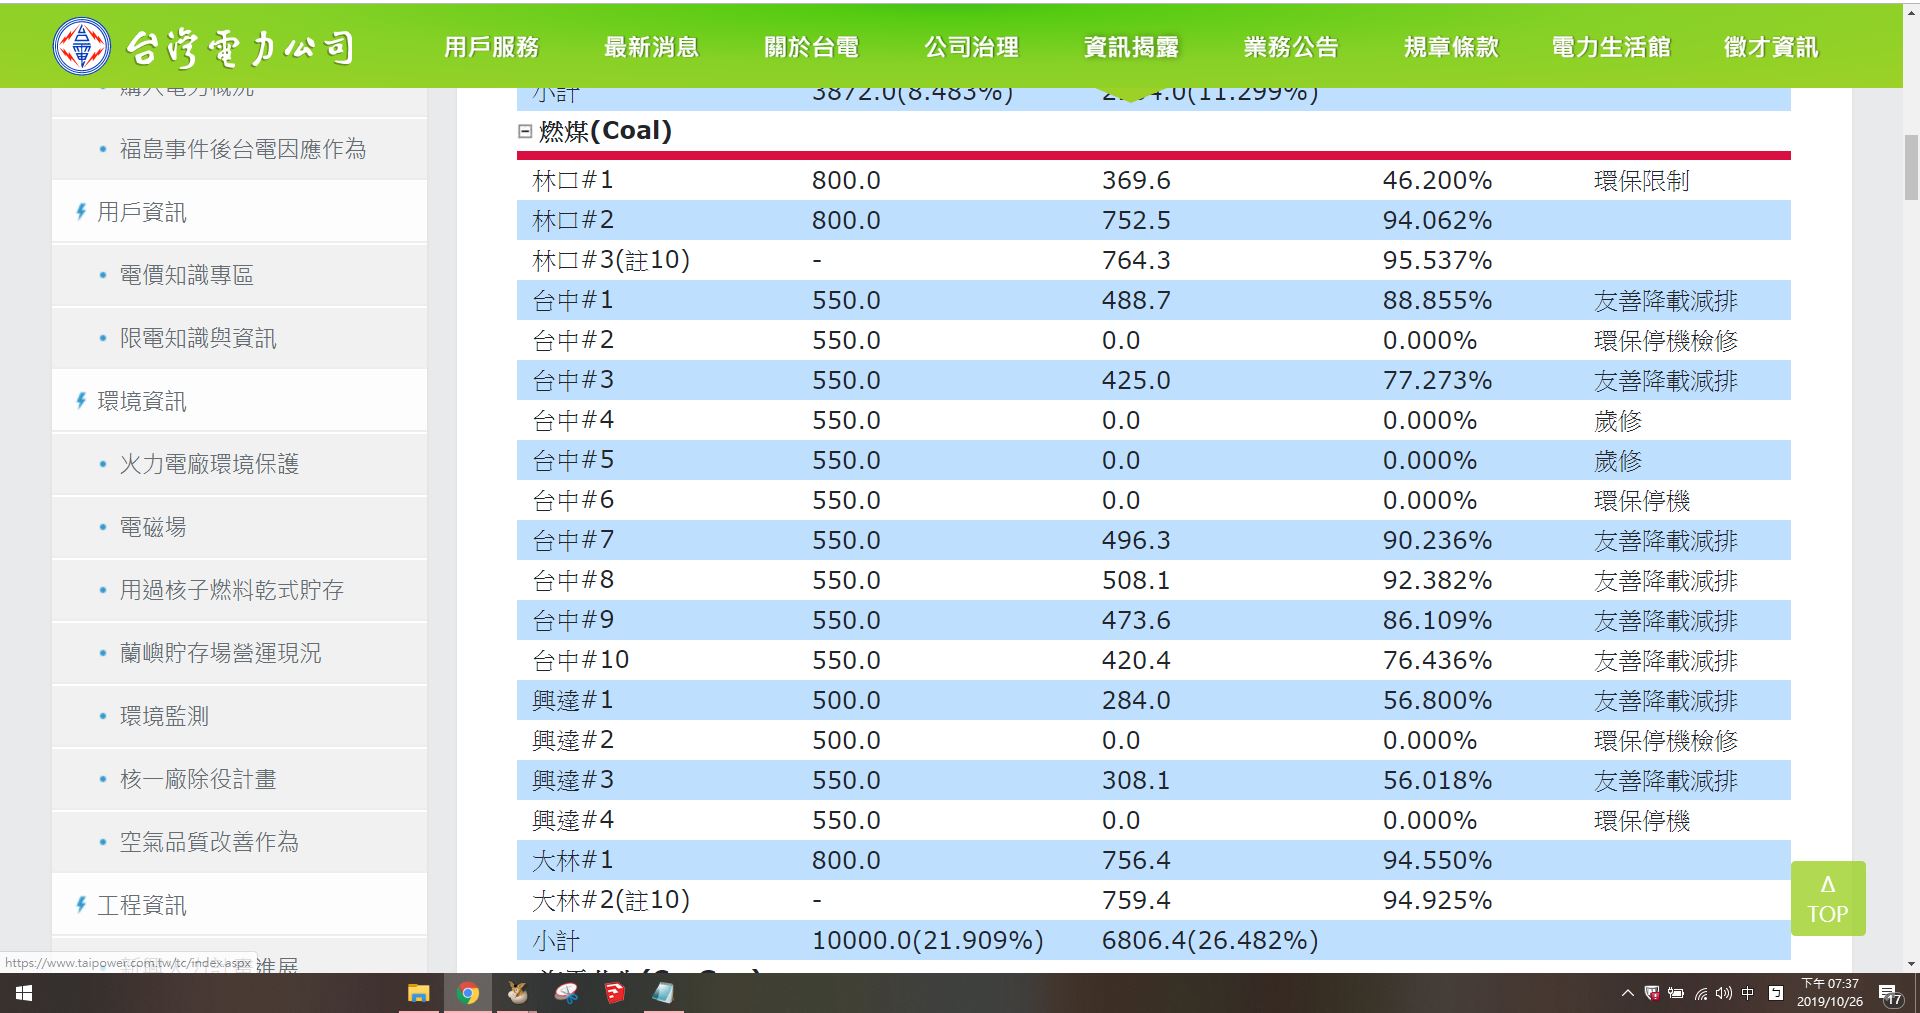
Task: Click 756.4 value in 大林#1 row
Action: 1136,860
